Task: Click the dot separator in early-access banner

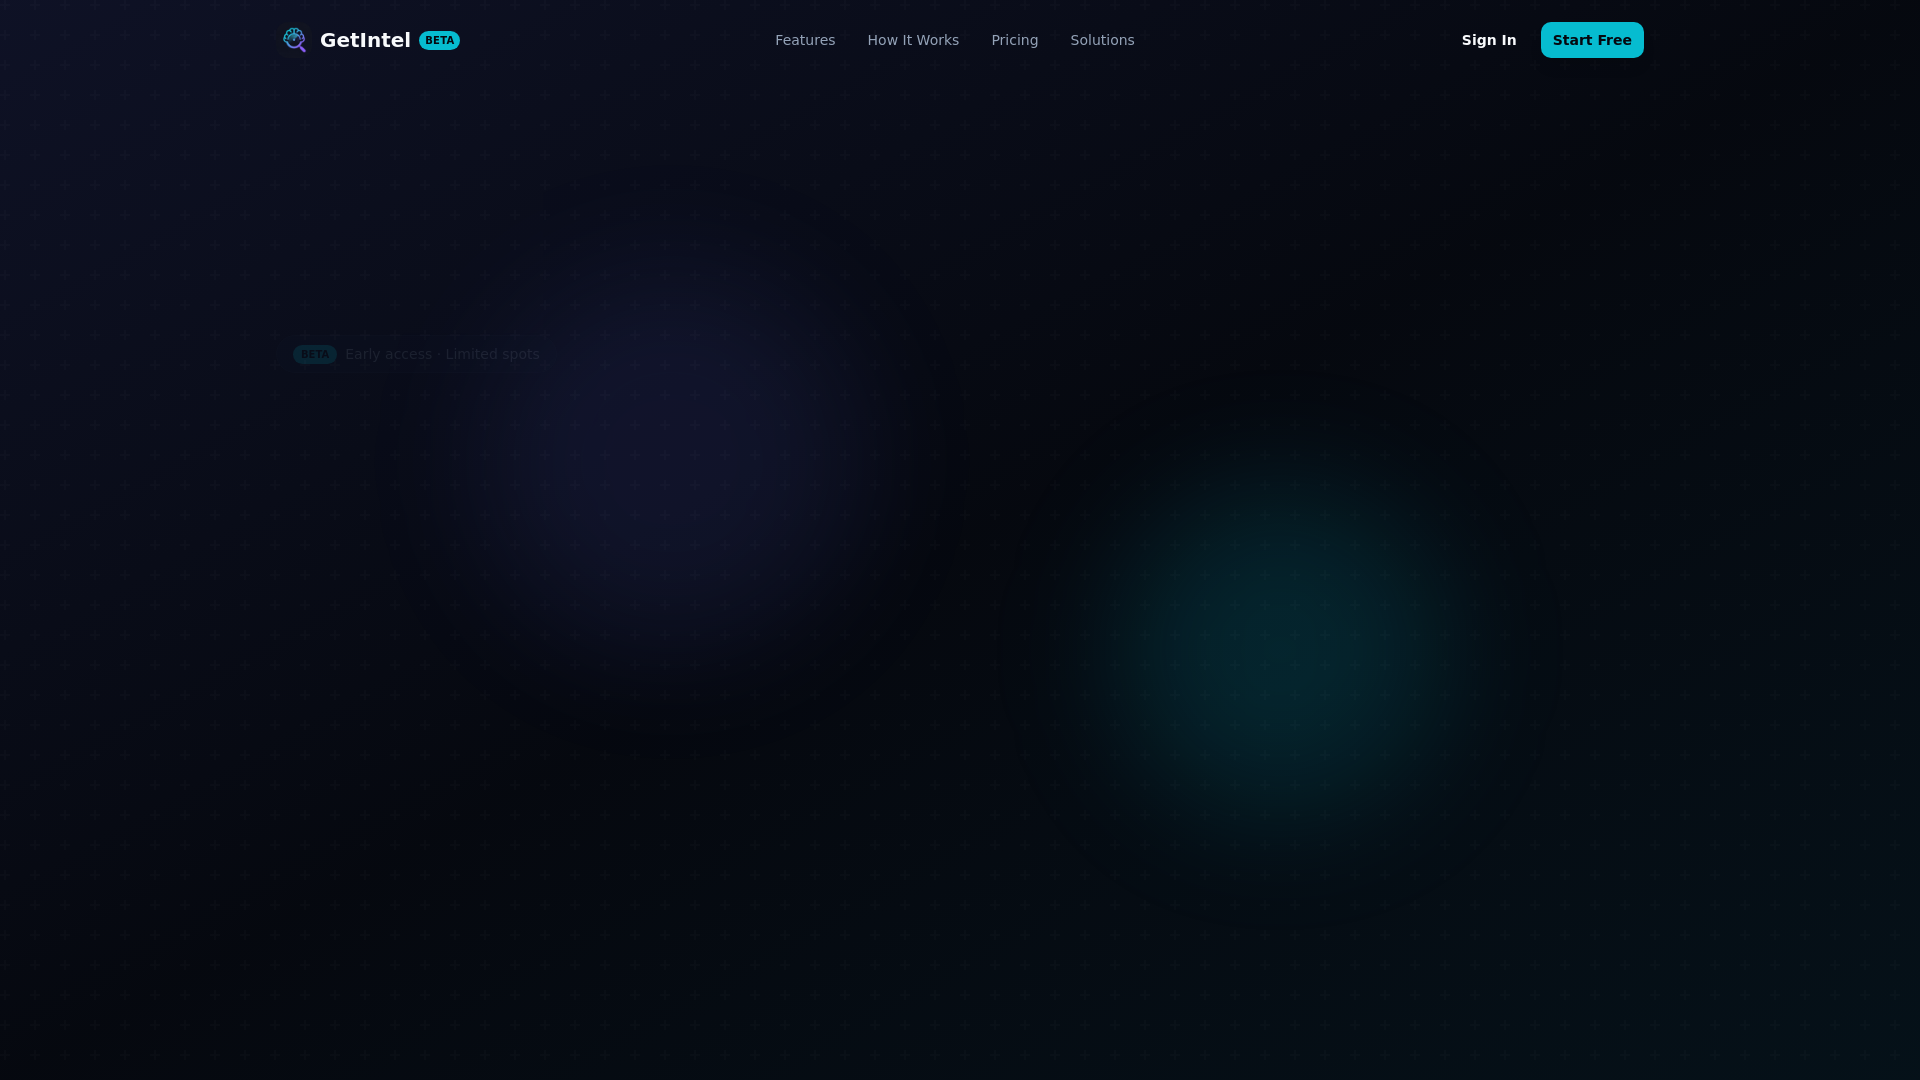Action: [438, 355]
